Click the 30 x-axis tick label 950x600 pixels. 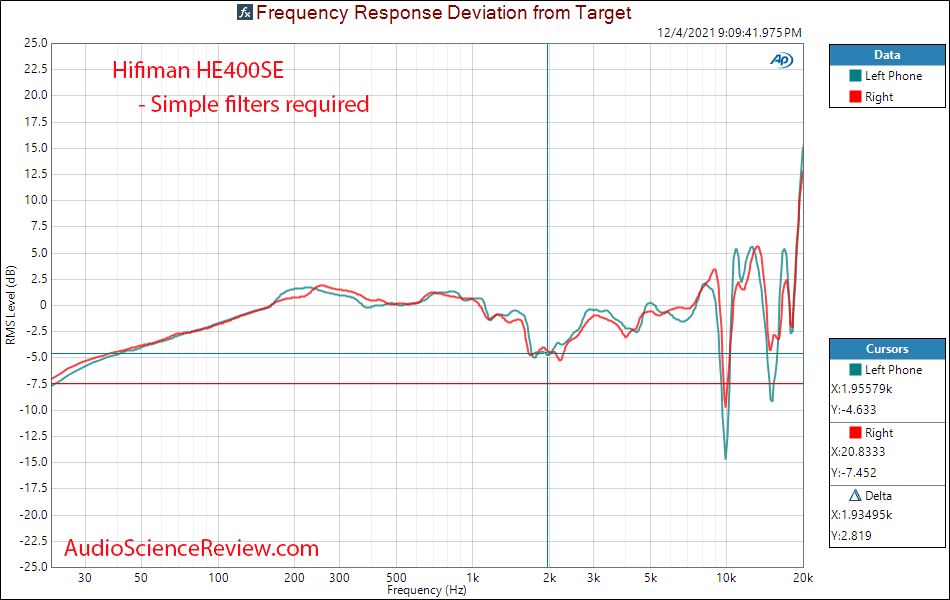85,578
